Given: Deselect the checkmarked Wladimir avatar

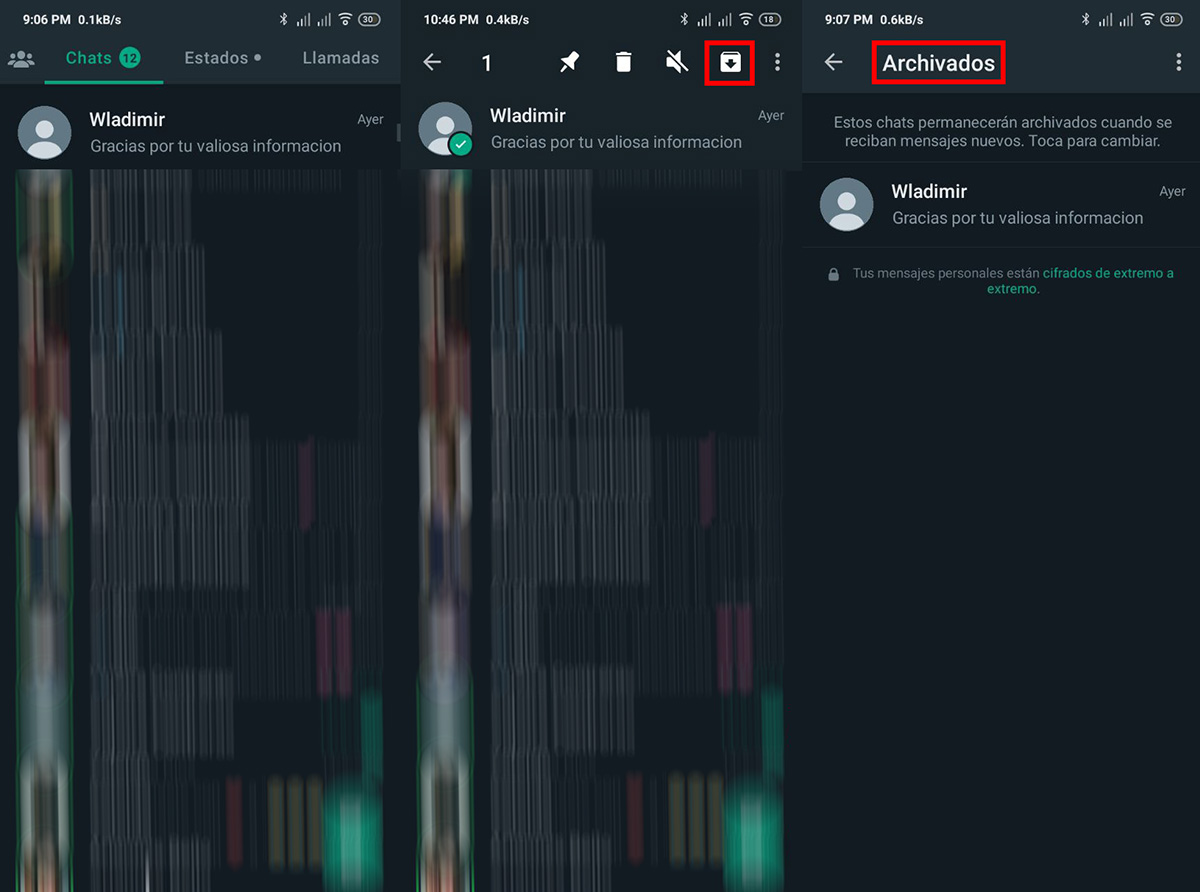Looking at the screenshot, I should [445, 129].
